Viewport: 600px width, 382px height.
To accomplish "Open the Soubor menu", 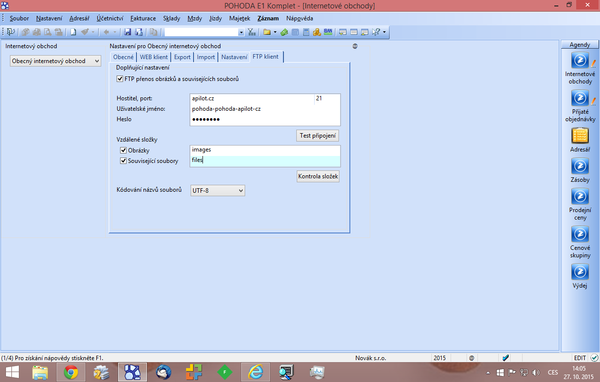I will point(19,18).
